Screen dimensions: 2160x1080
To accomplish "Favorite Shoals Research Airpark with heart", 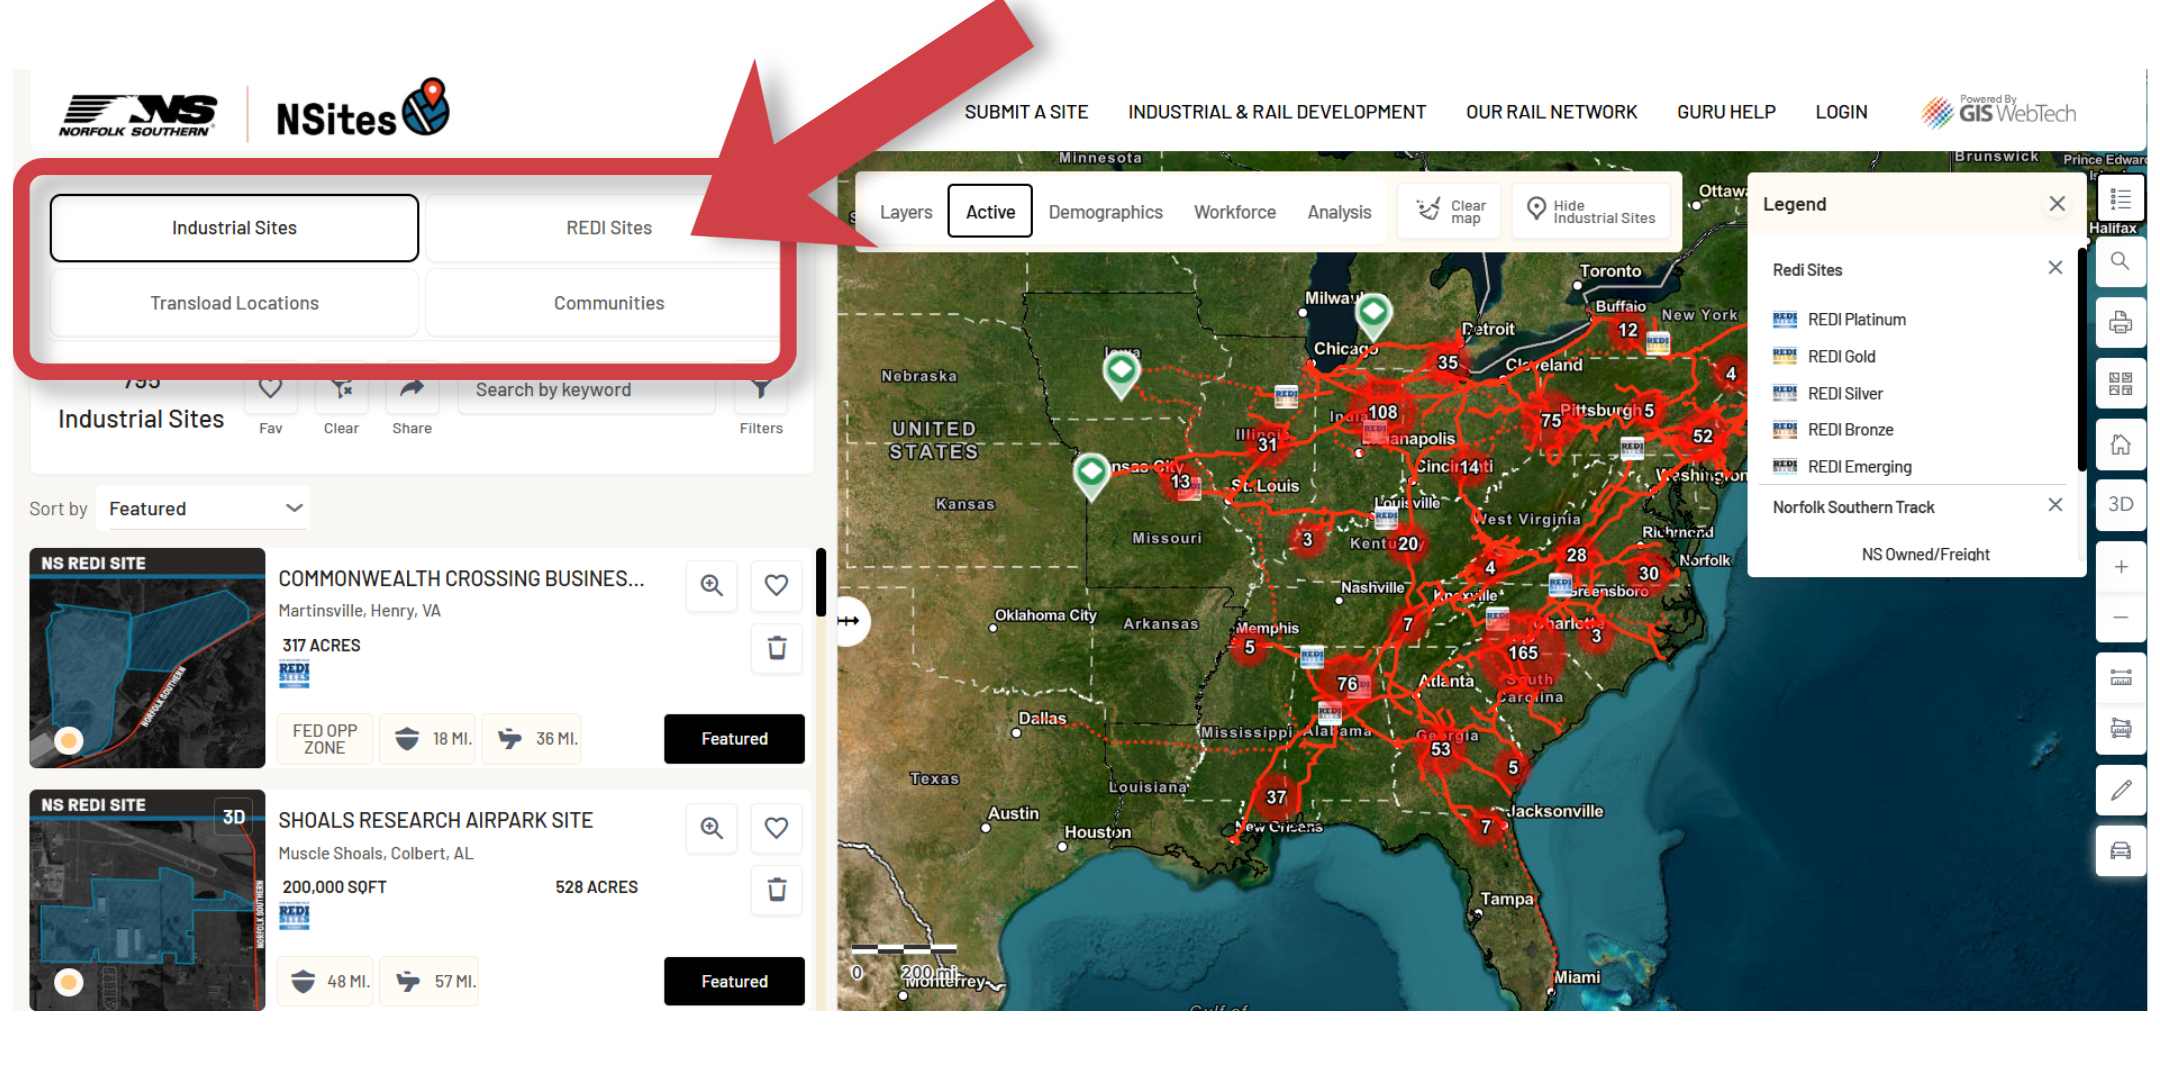I will (x=776, y=828).
